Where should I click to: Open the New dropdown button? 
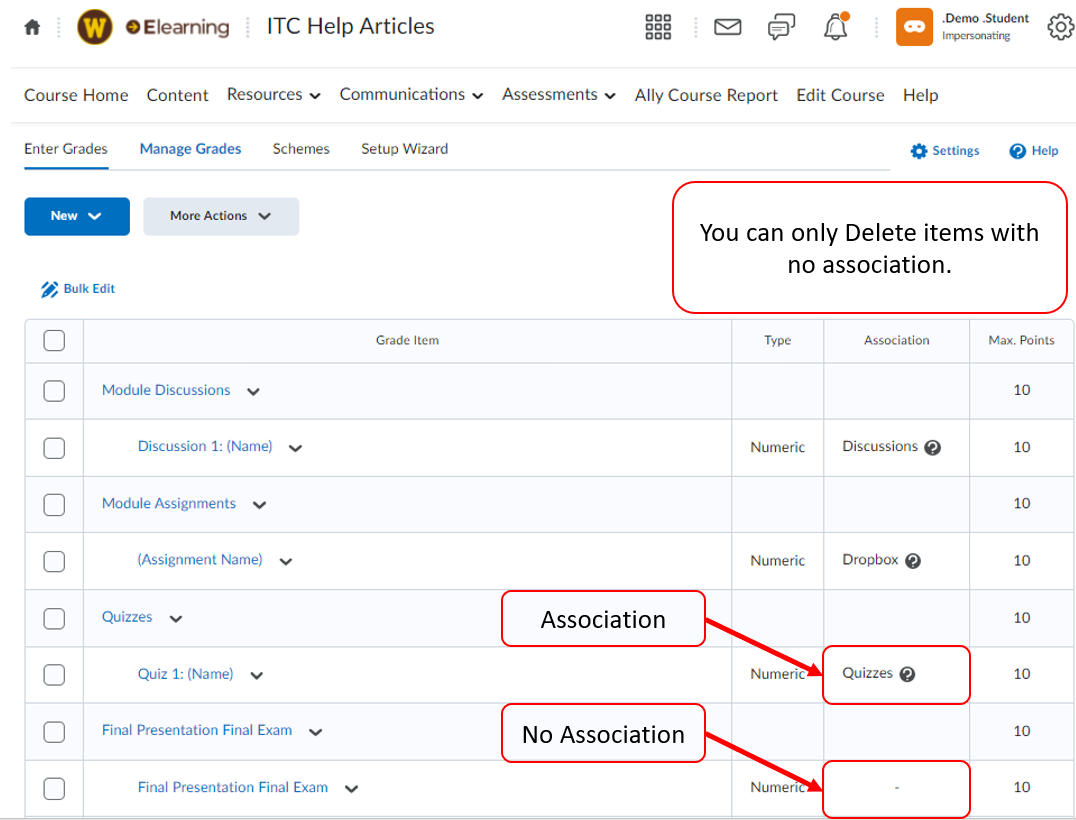coord(77,216)
